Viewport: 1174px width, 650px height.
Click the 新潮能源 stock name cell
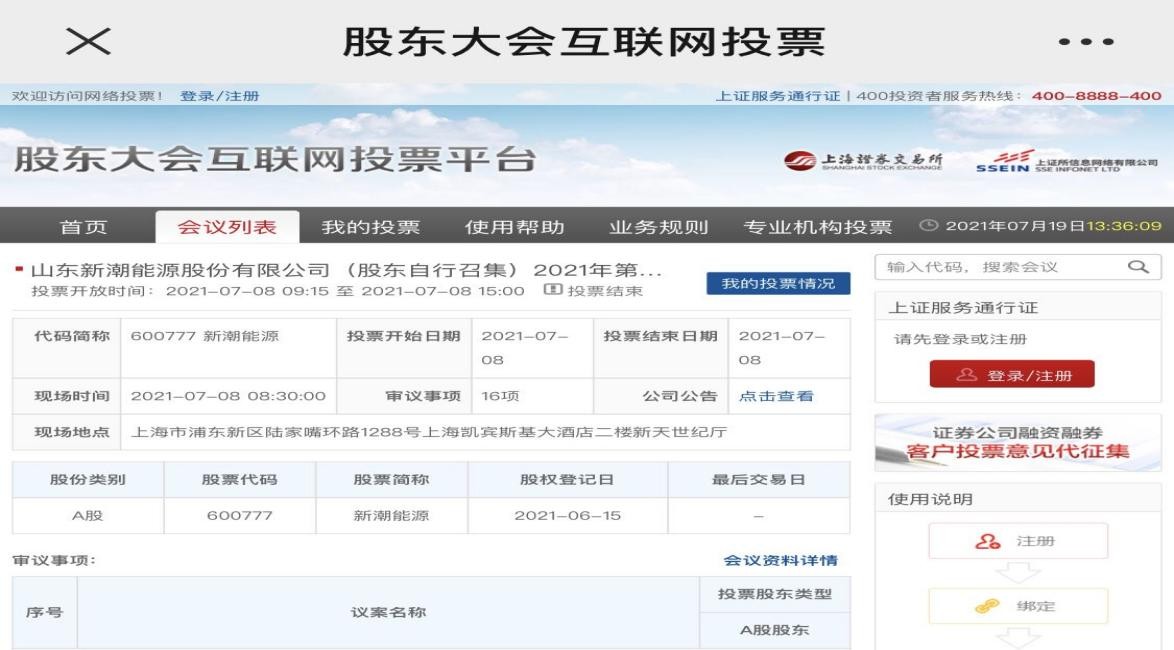coord(392,515)
